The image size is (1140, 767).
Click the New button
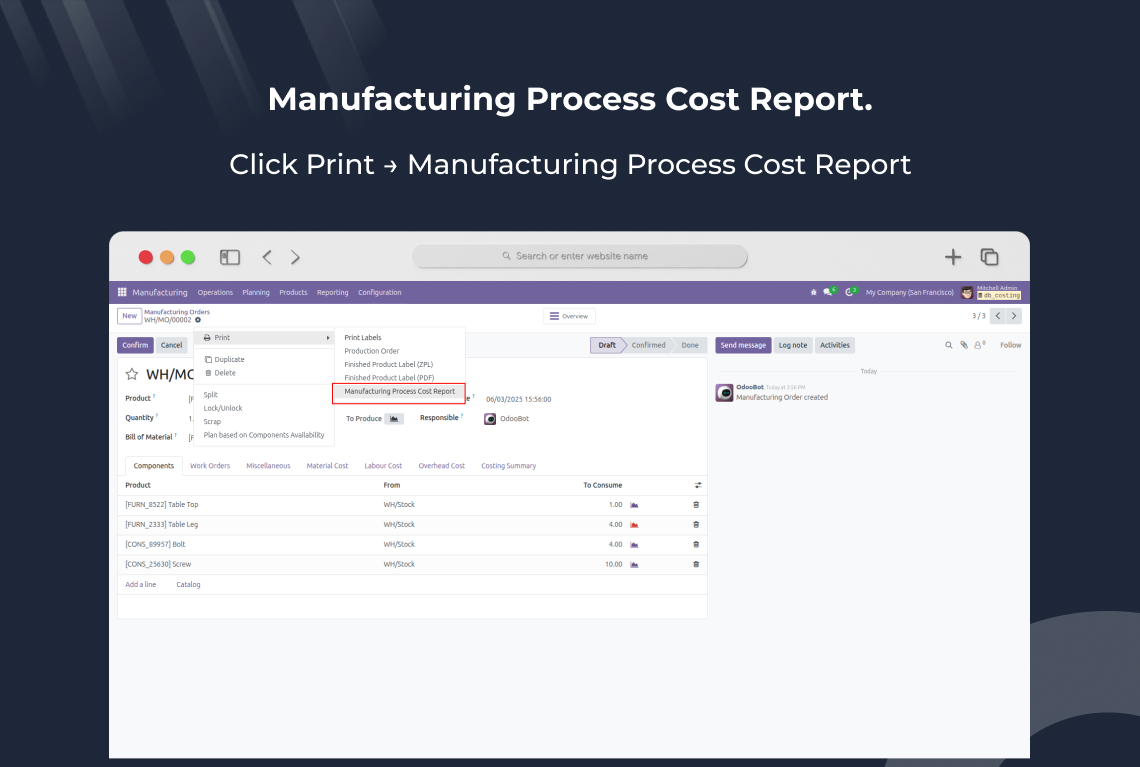tap(129, 316)
